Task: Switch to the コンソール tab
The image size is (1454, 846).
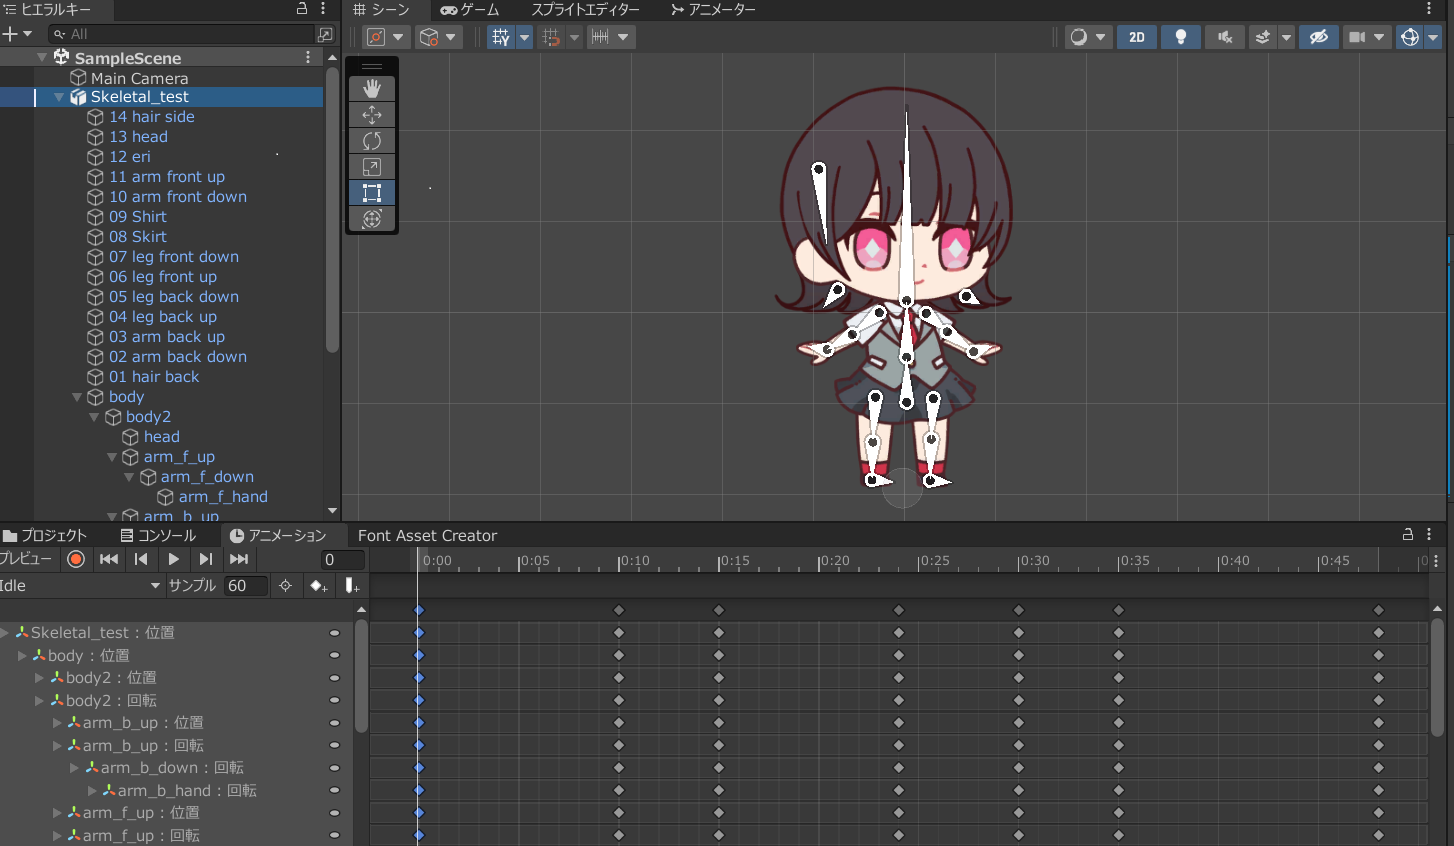Action: [x=158, y=535]
